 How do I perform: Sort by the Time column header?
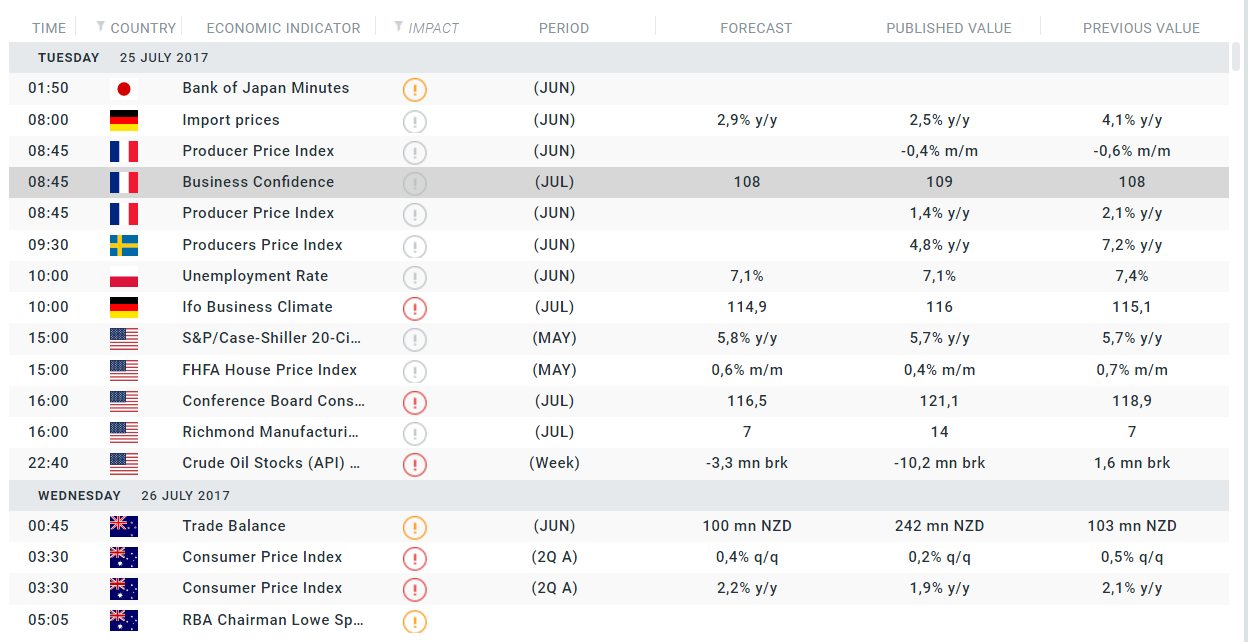(x=49, y=28)
